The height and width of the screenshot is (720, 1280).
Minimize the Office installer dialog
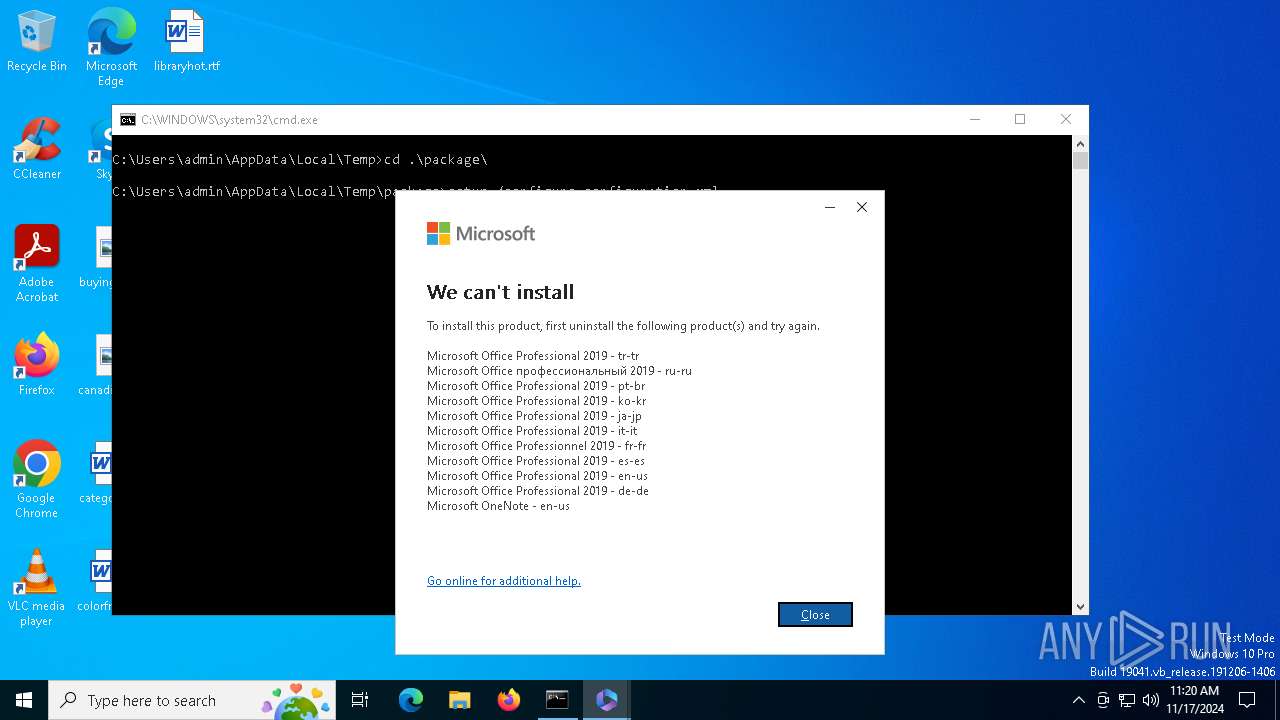[829, 207]
